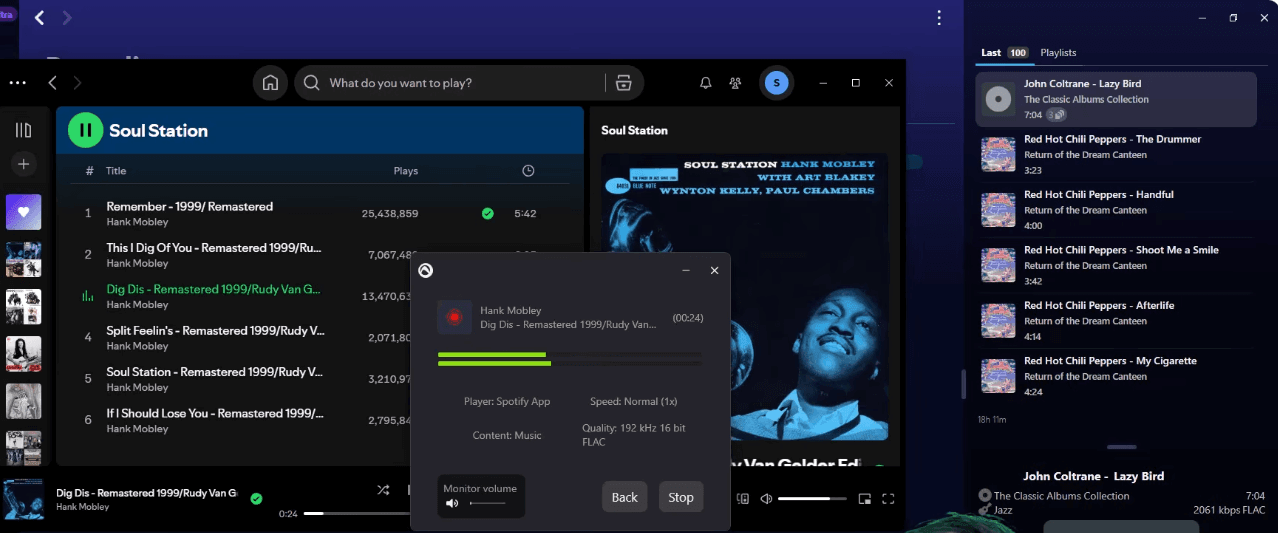Click the small disc badge under Lazy Bird
The width and height of the screenshot is (1278, 533).
1057,115
